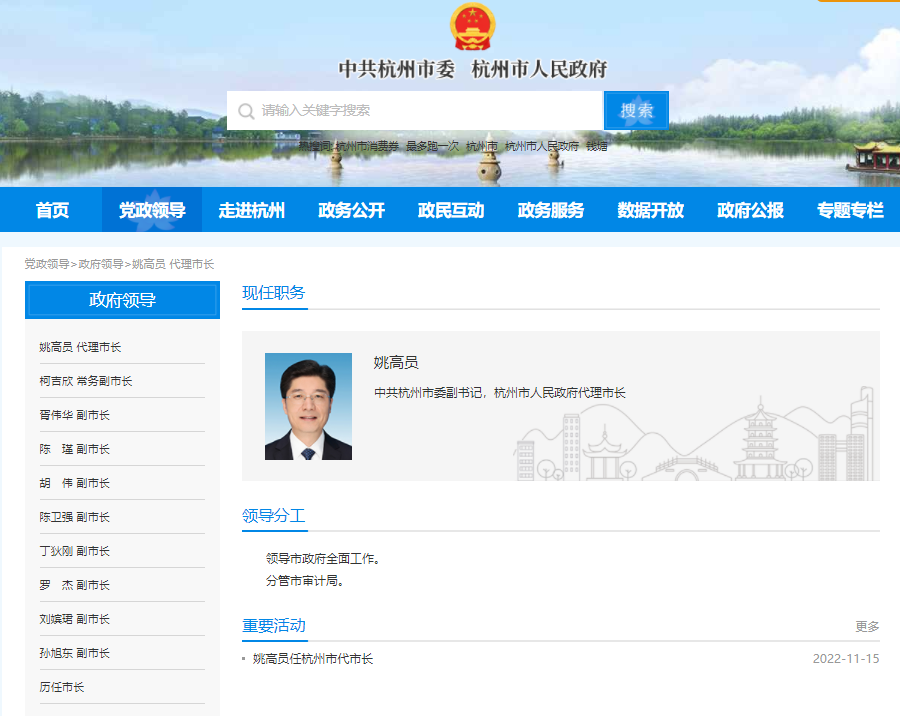The width and height of the screenshot is (900, 716).
Task: Click 更多 link beside 重要活动
Action: pos(867,627)
